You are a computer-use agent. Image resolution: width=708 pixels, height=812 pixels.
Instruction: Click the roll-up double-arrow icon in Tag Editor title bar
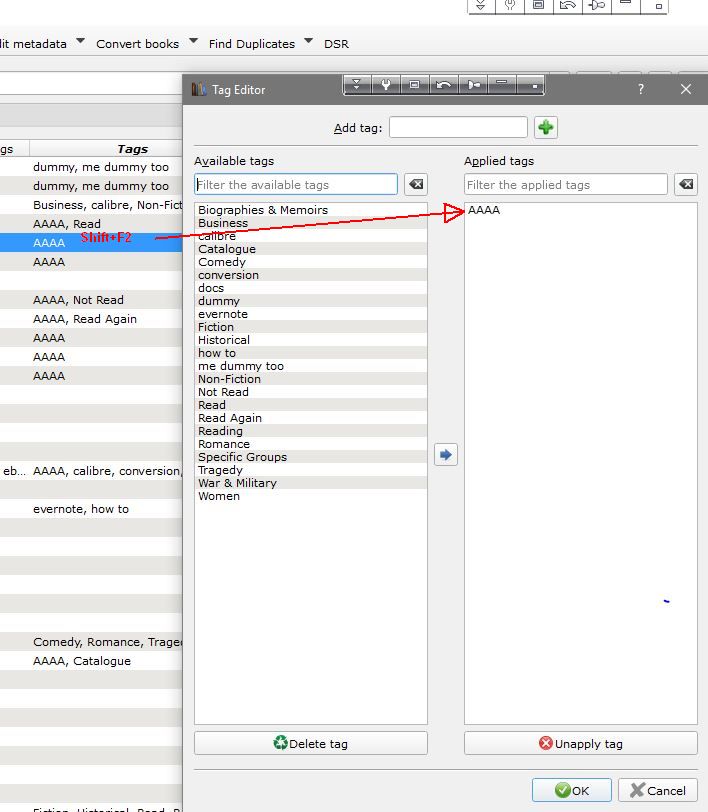[357, 85]
